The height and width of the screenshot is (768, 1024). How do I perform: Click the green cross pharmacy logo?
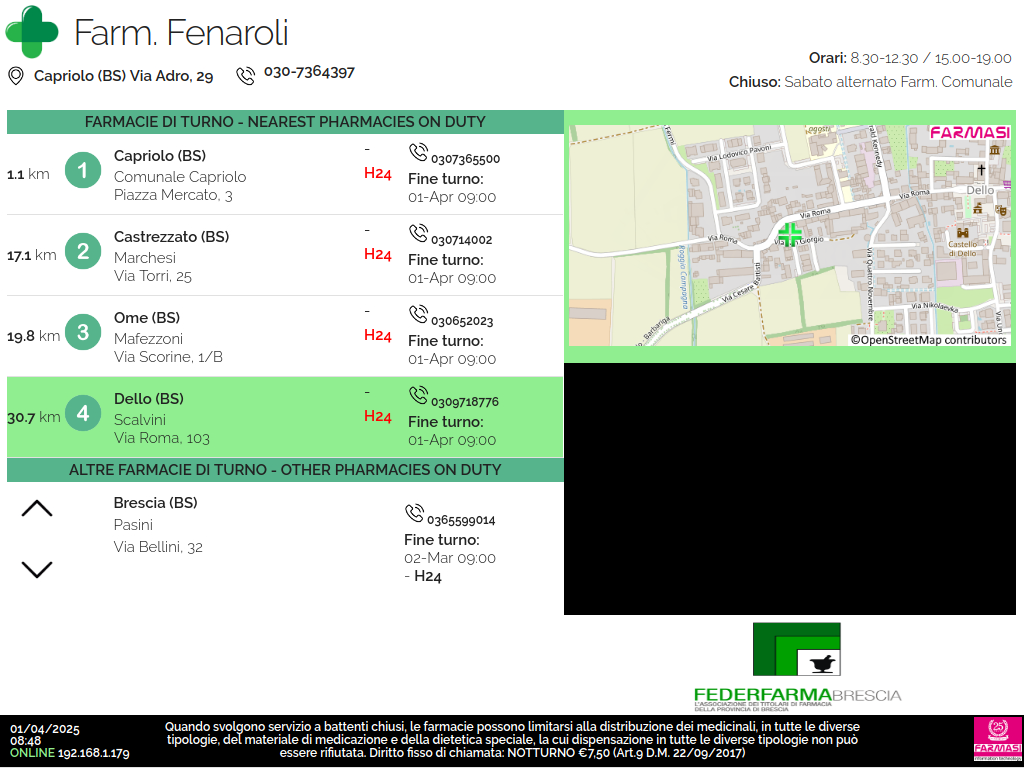coord(32,32)
